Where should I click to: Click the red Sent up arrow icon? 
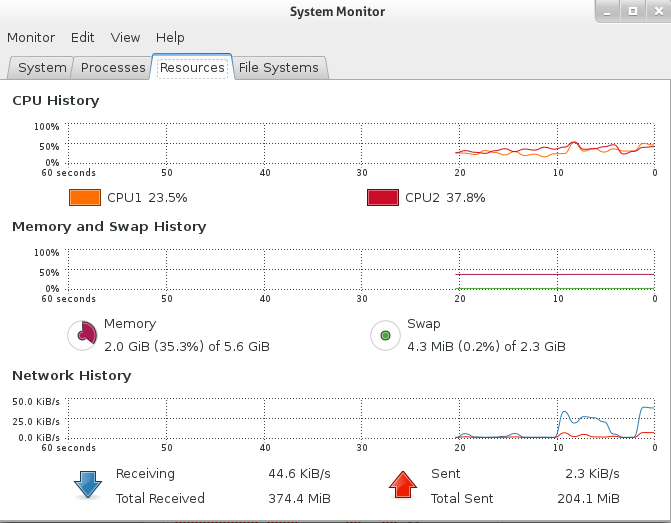403,485
